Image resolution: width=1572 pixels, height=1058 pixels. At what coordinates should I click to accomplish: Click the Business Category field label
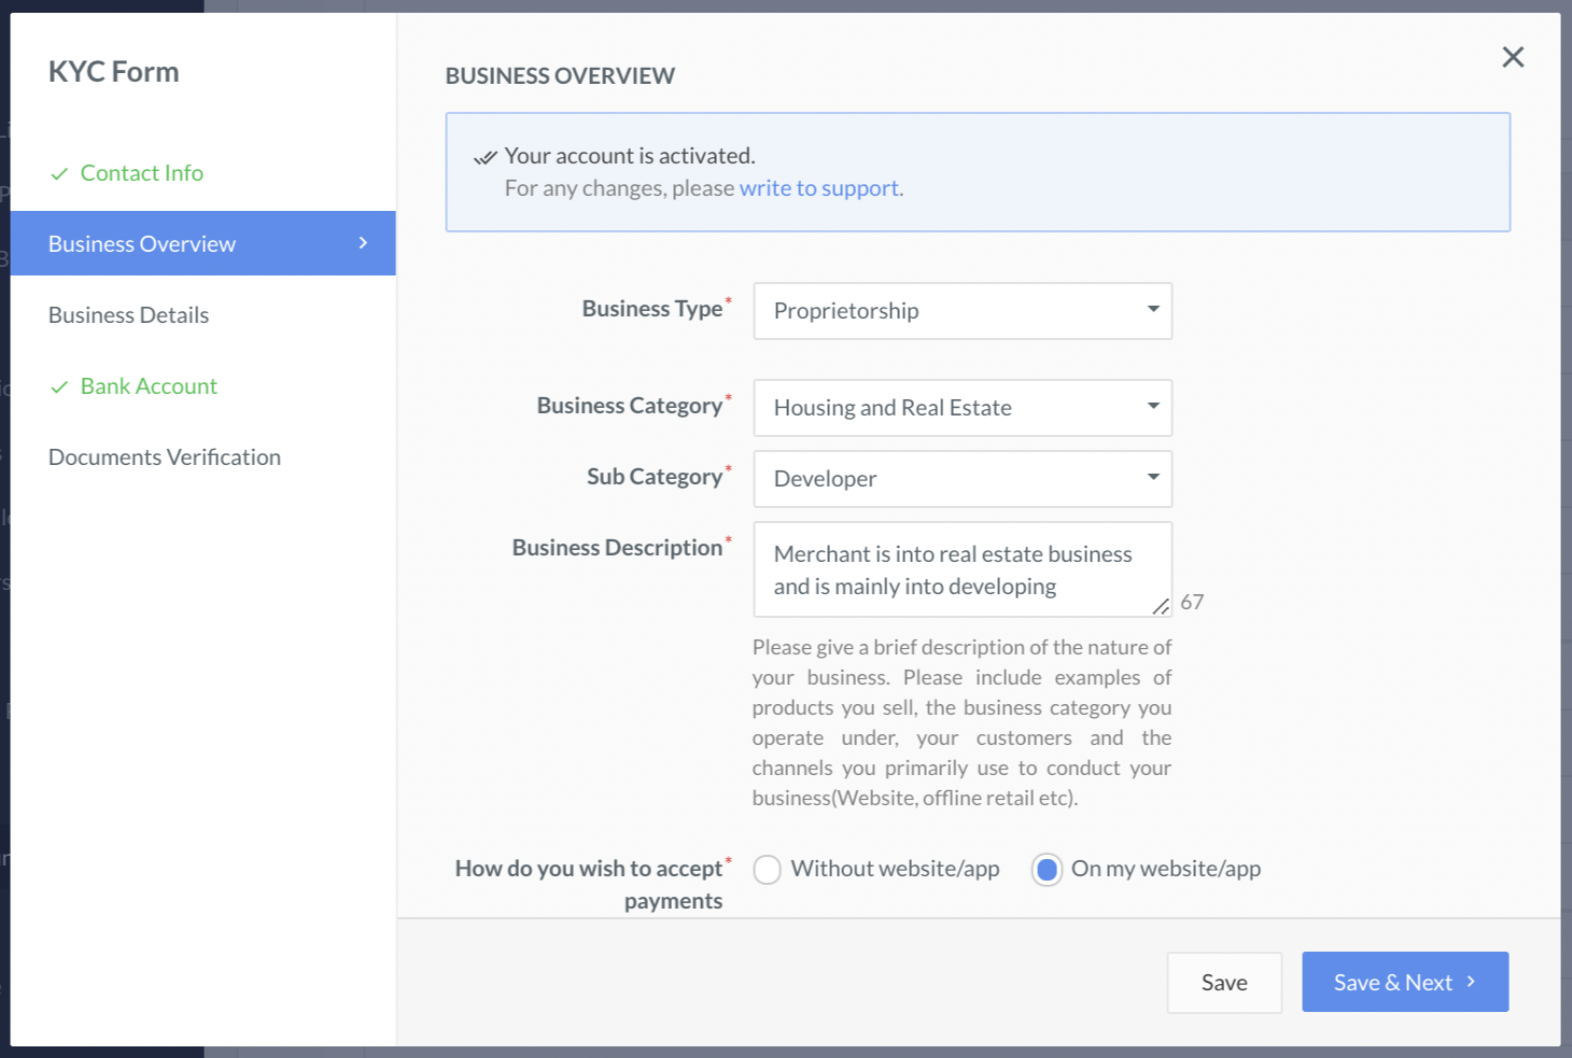pos(629,406)
